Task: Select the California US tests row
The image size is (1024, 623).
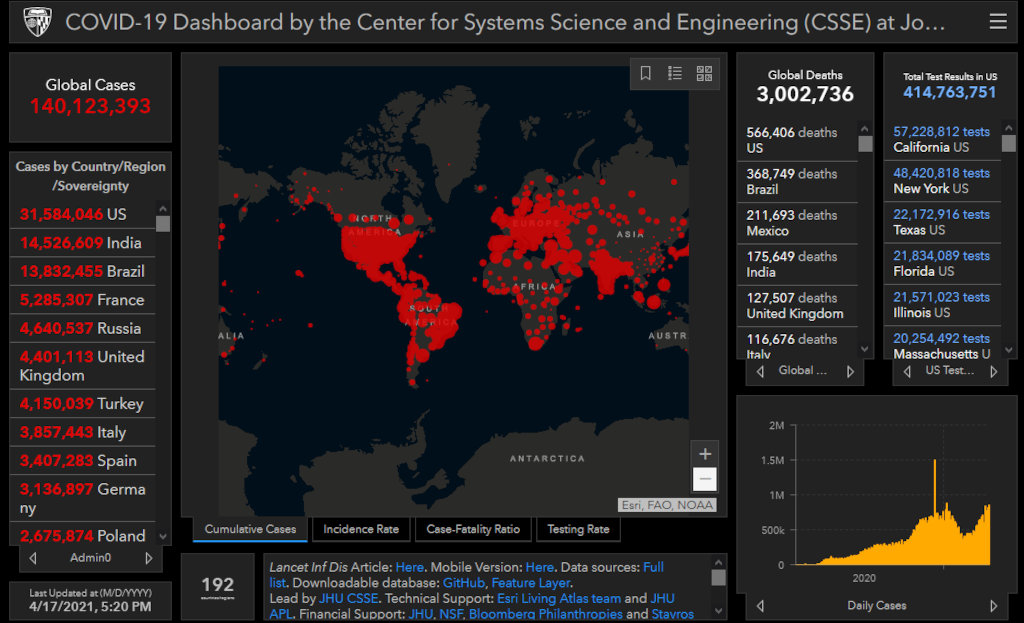Action: pos(942,139)
